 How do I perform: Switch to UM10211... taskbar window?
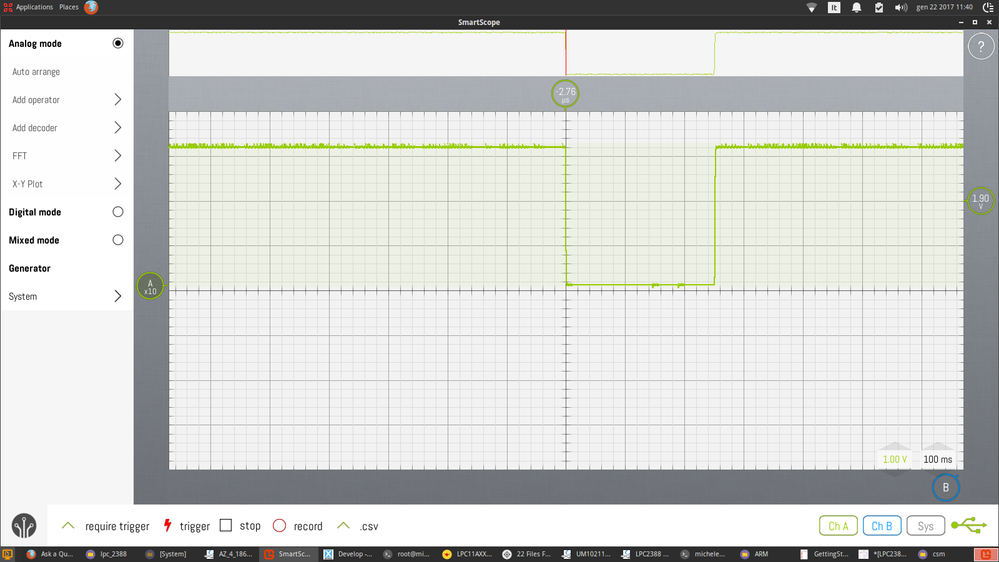coord(586,554)
